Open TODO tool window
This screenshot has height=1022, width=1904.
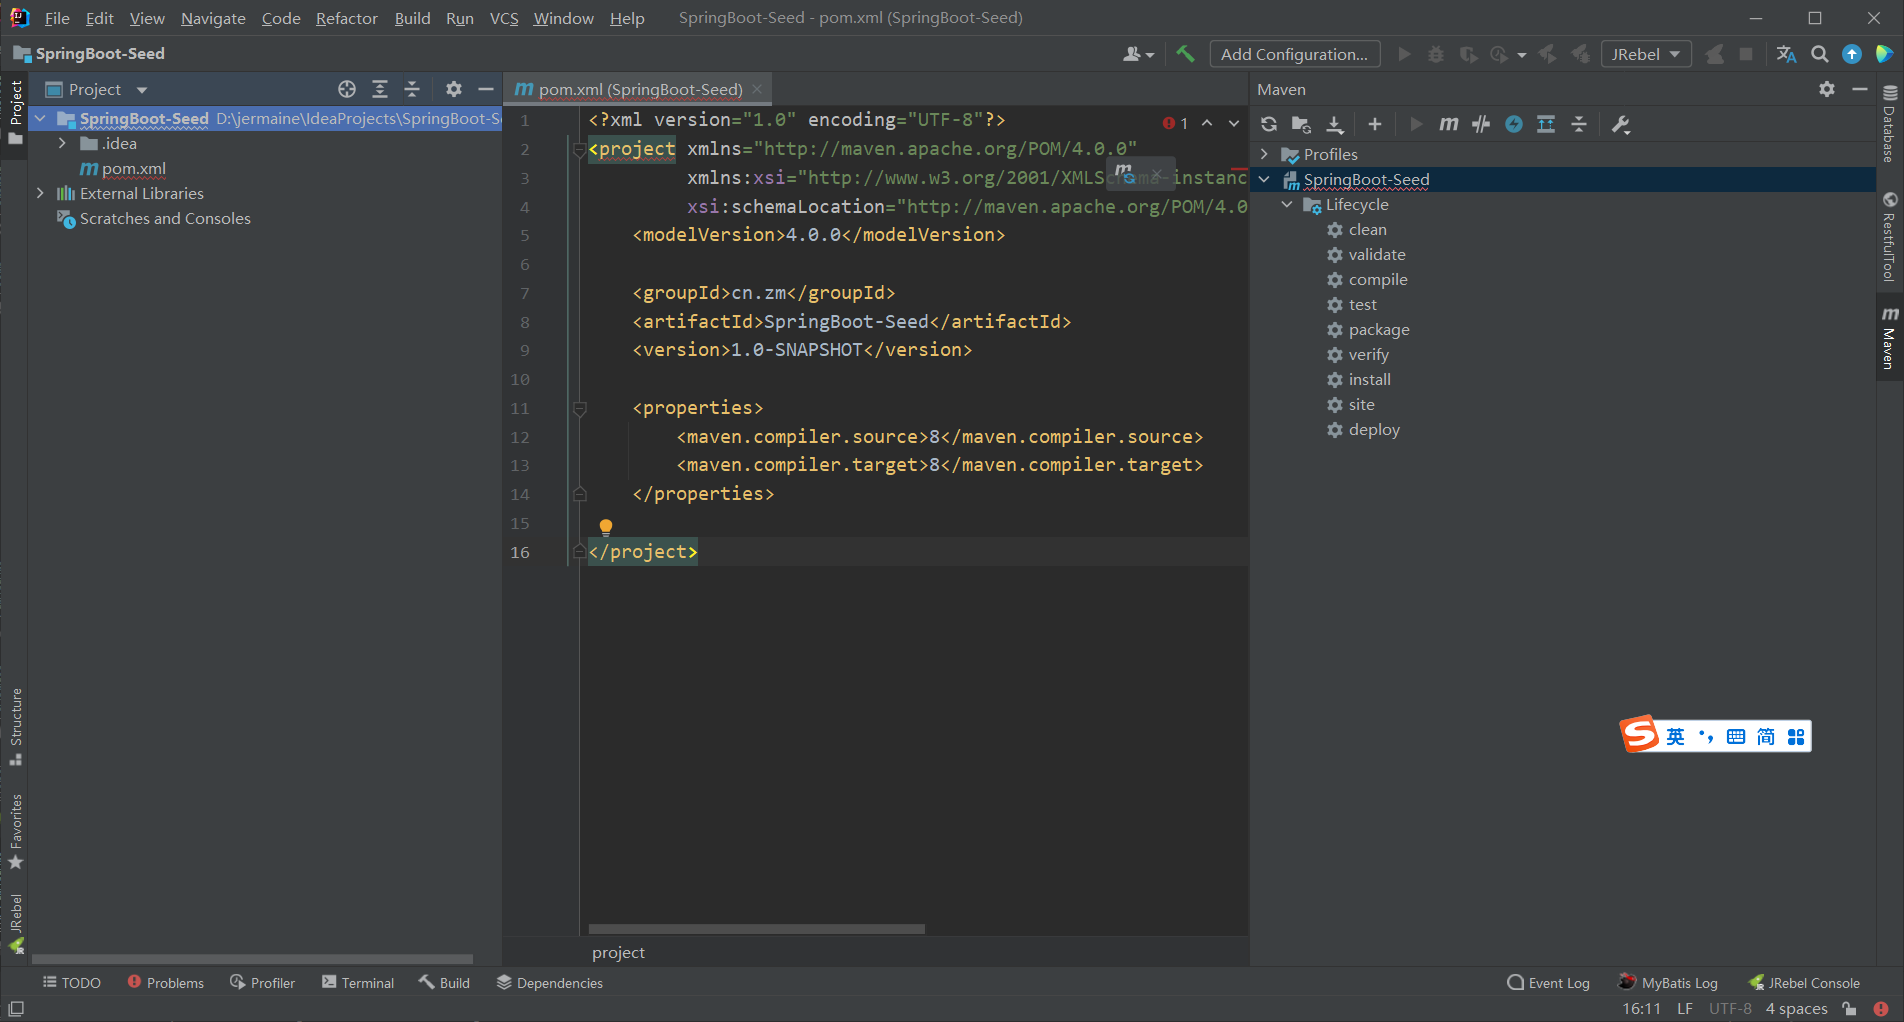(72, 983)
